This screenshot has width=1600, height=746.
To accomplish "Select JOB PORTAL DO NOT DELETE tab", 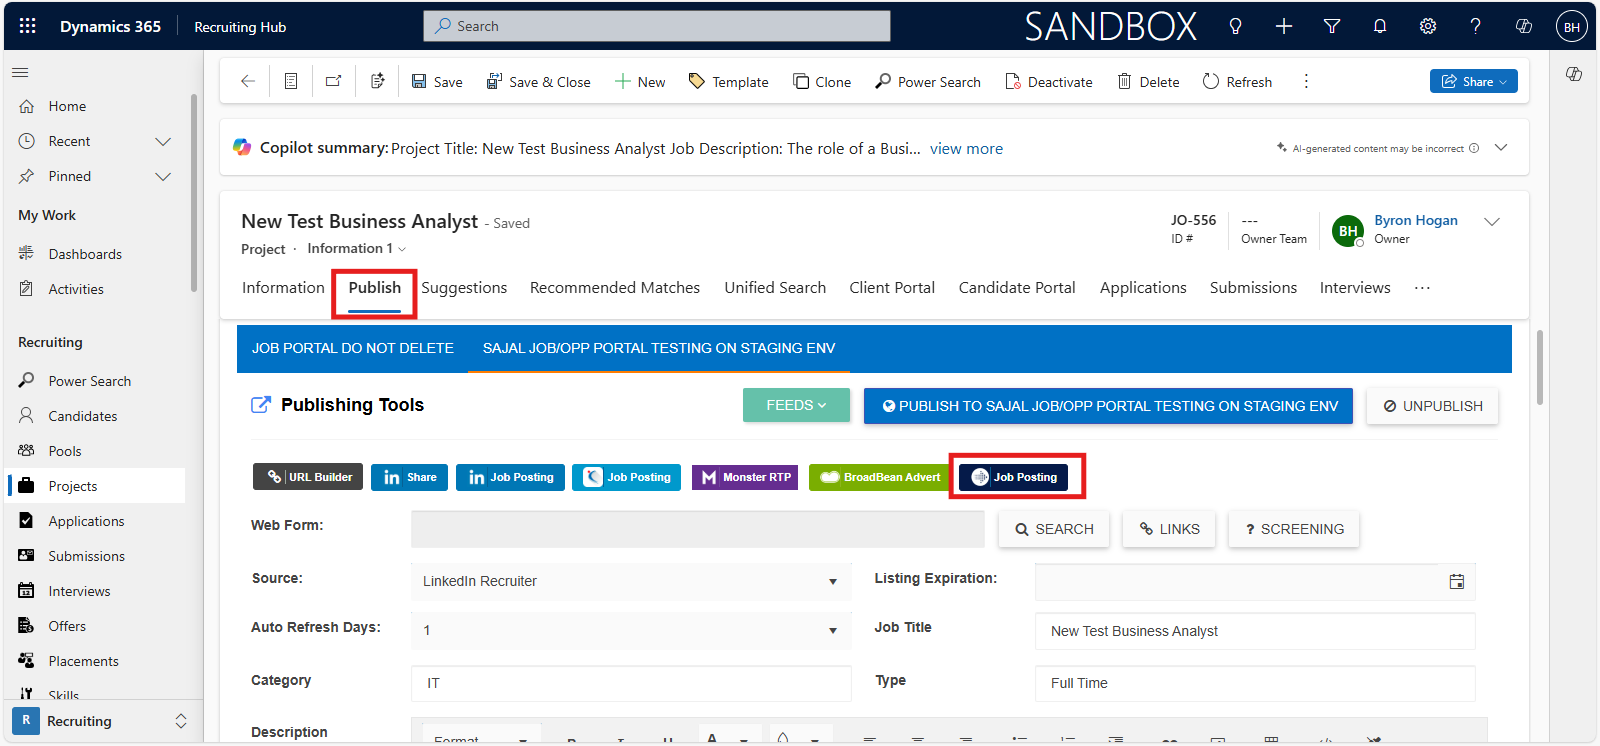I will (x=353, y=348).
